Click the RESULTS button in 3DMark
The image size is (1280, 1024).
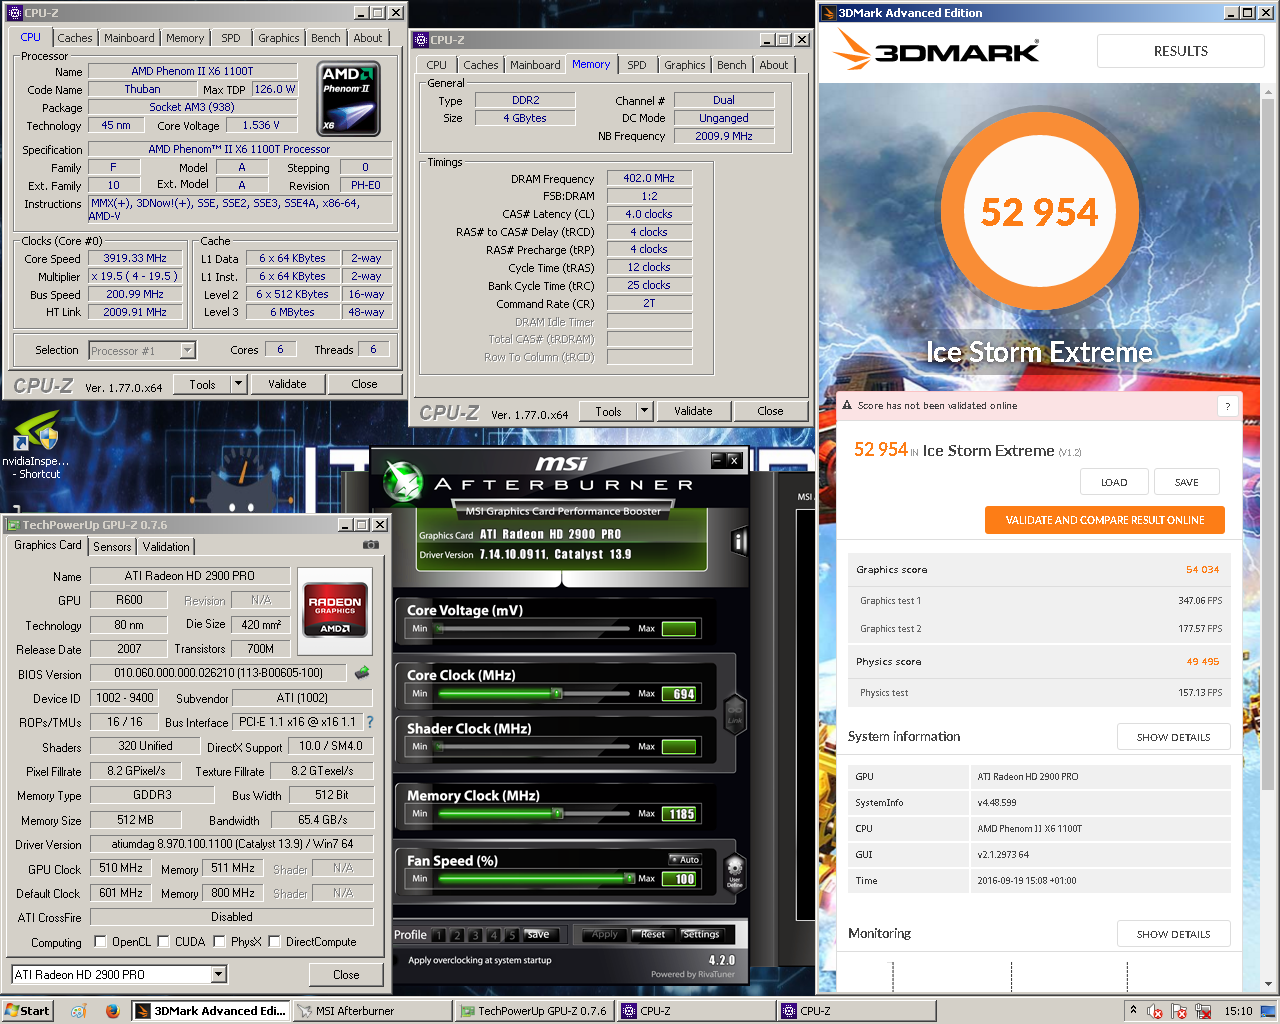(1180, 51)
